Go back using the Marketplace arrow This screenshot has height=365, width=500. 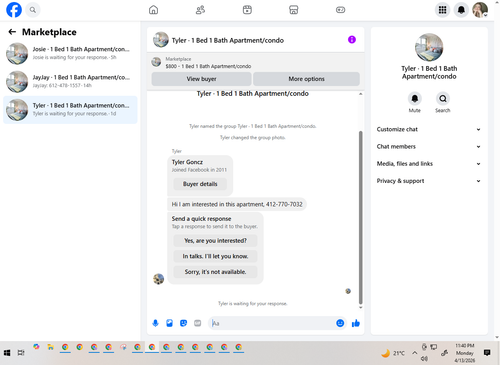[x=12, y=32]
